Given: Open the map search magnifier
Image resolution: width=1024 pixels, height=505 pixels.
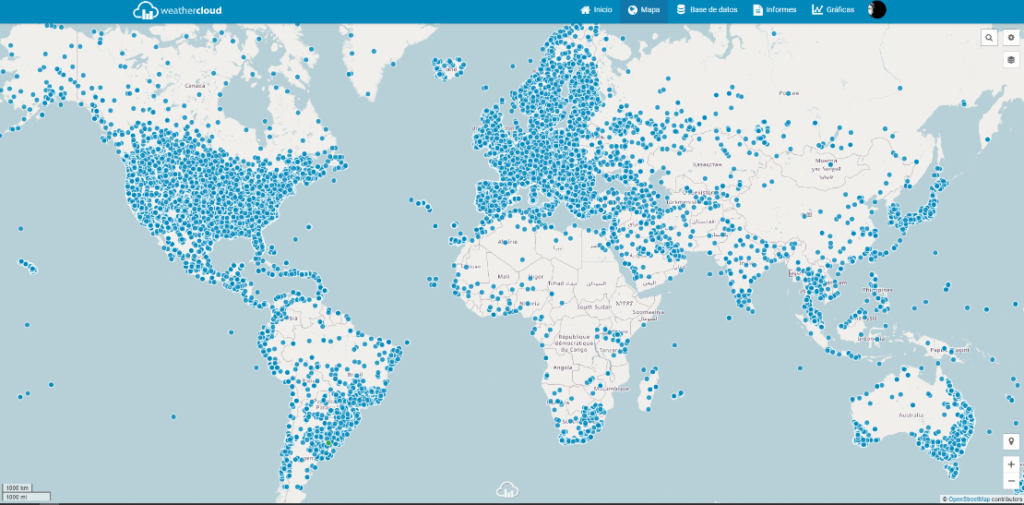Looking at the screenshot, I should [x=989, y=37].
